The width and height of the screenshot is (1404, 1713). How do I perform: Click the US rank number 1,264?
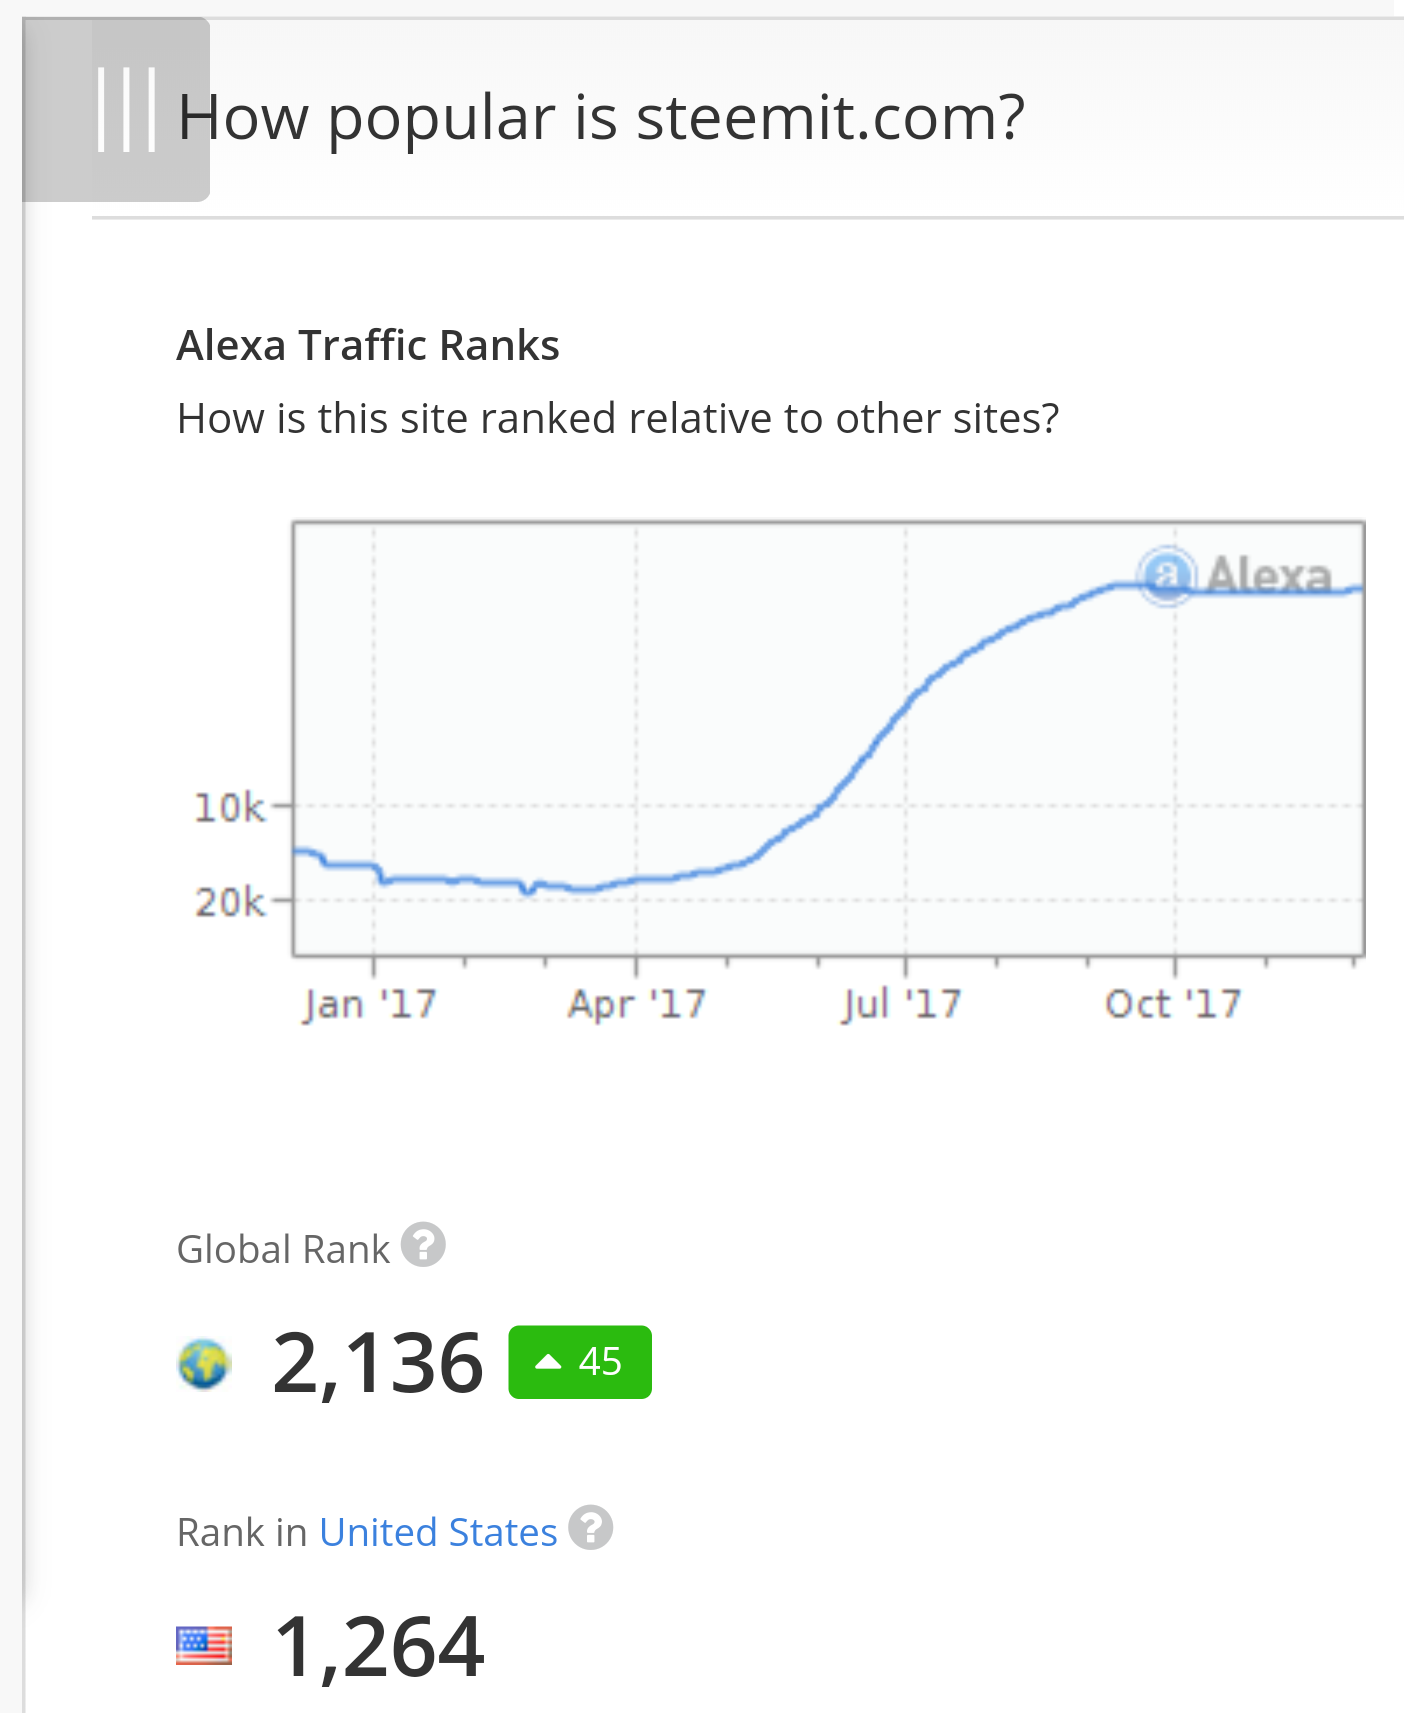click(378, 1646)
